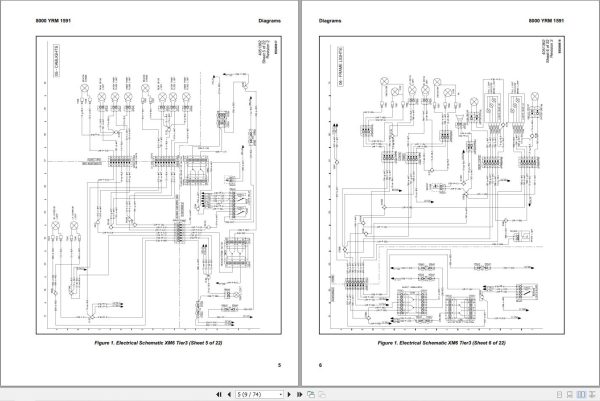Screen dimensions: 600x401
Task: Click the greyed-out next view icon
Action: coord(322,394)
